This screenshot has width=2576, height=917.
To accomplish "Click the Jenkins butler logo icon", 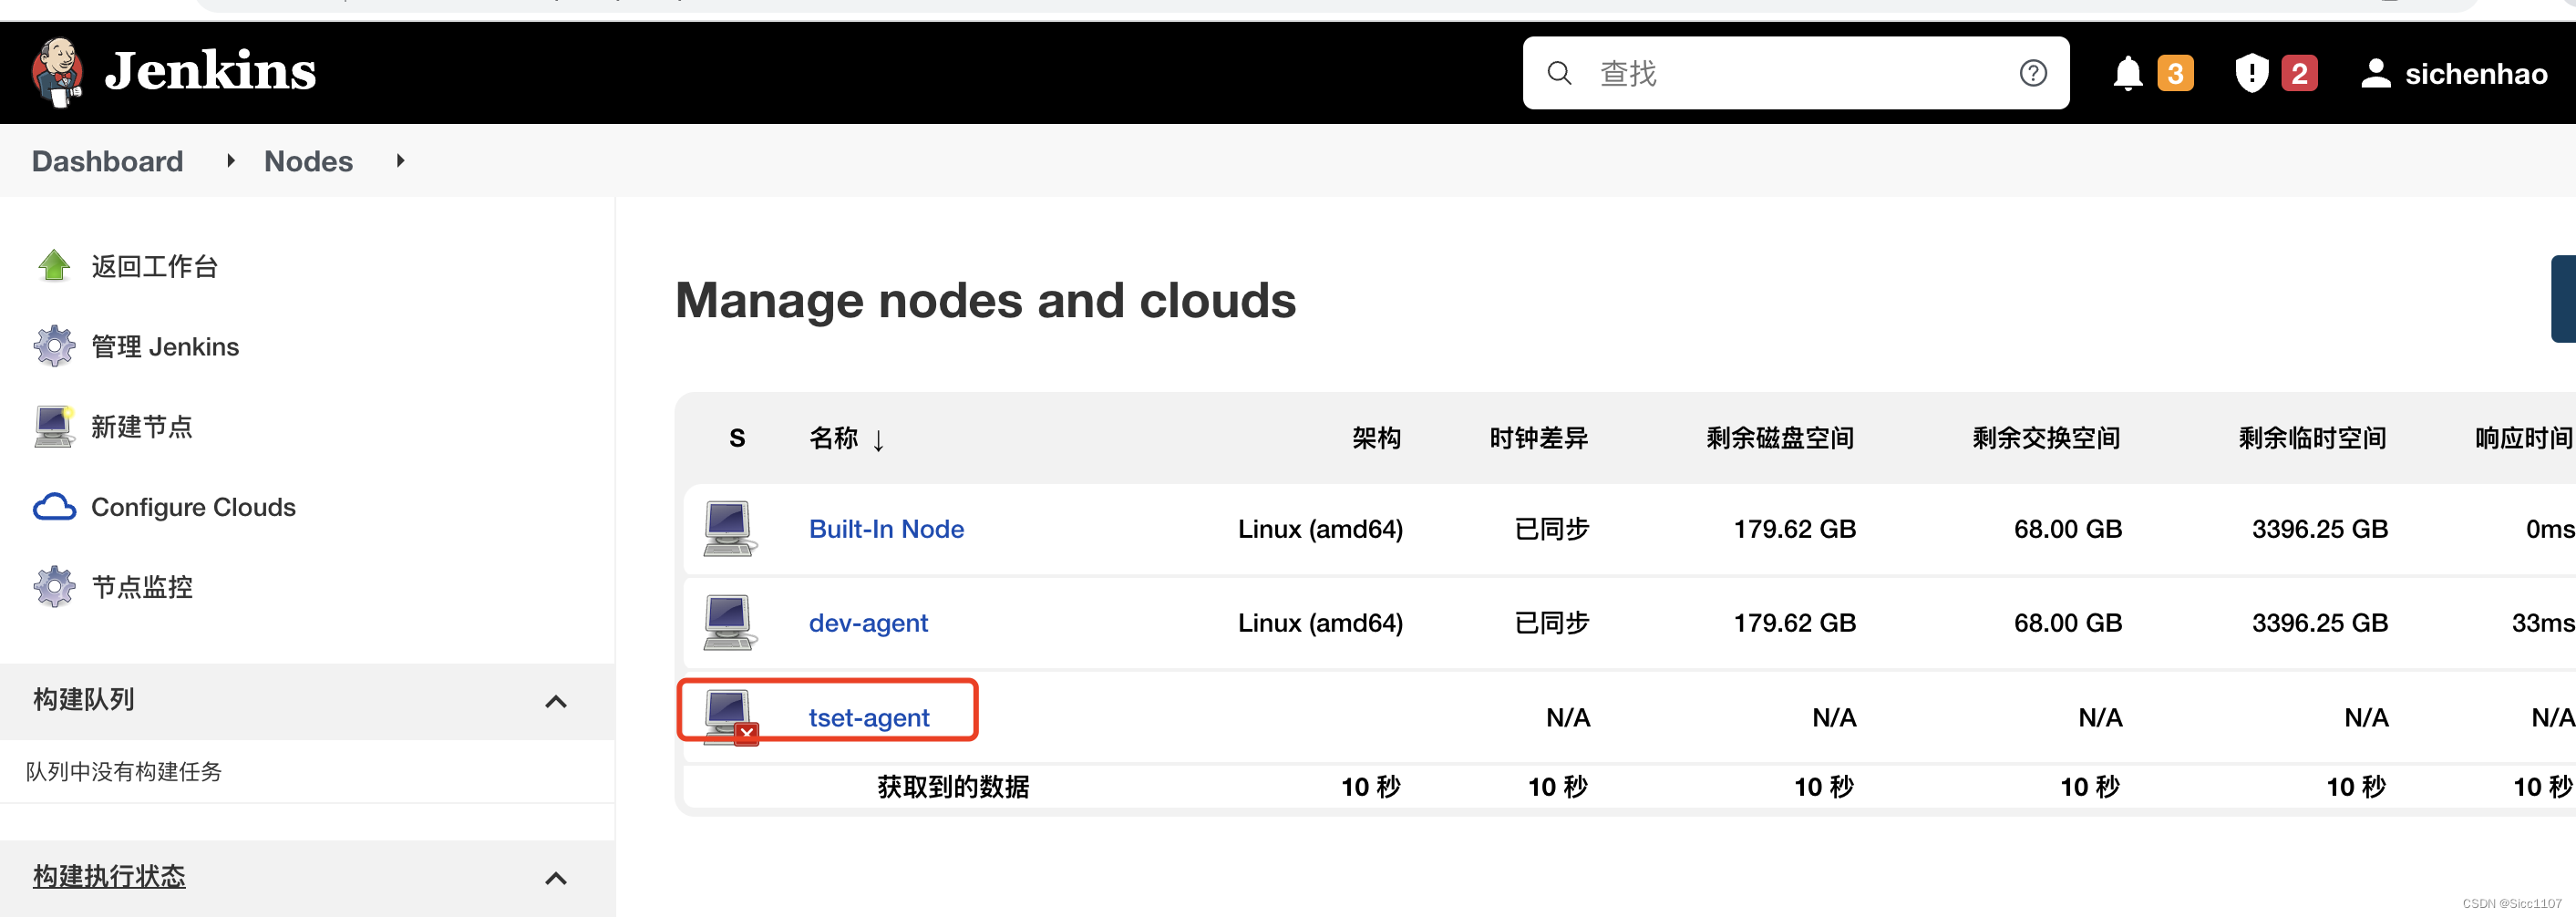I will (57, 72).
